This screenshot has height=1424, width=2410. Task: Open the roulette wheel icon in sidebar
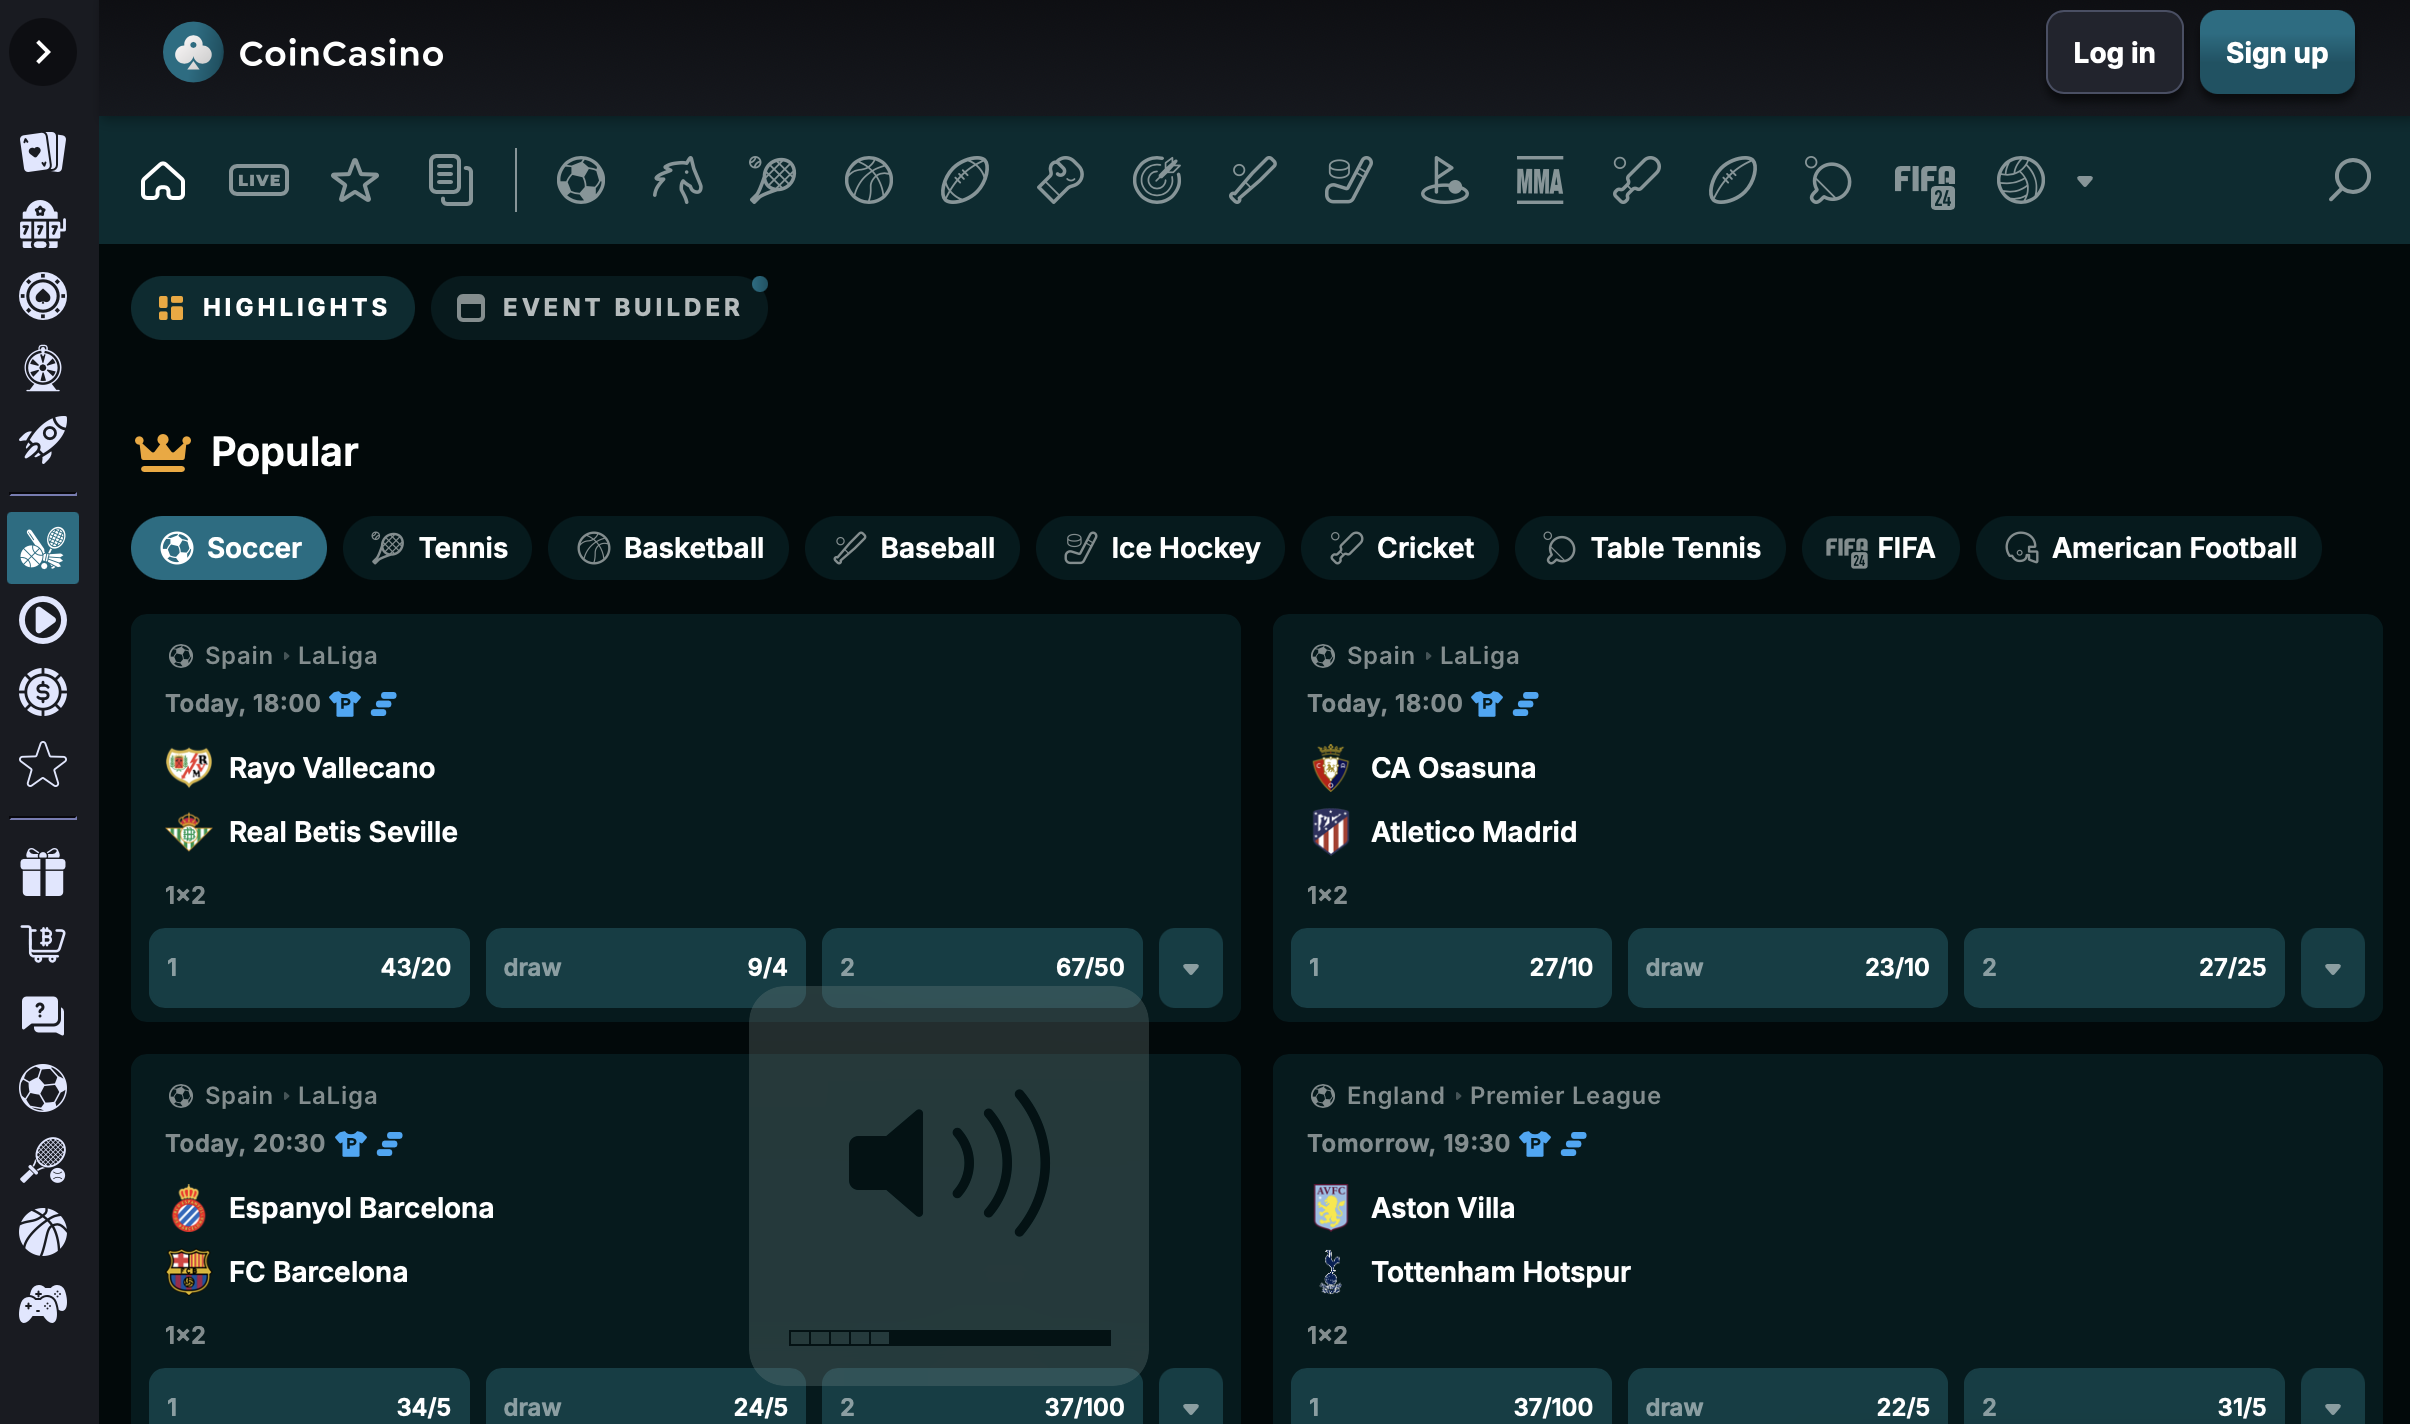point(43,368)
